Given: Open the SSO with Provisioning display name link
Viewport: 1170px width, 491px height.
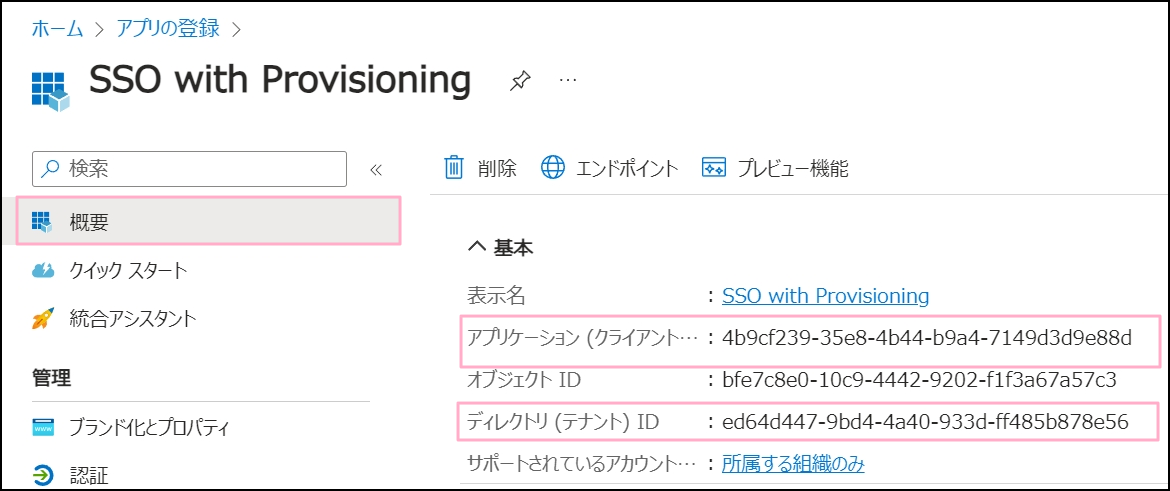Looking at the screenshot, I should pos(825,296).
